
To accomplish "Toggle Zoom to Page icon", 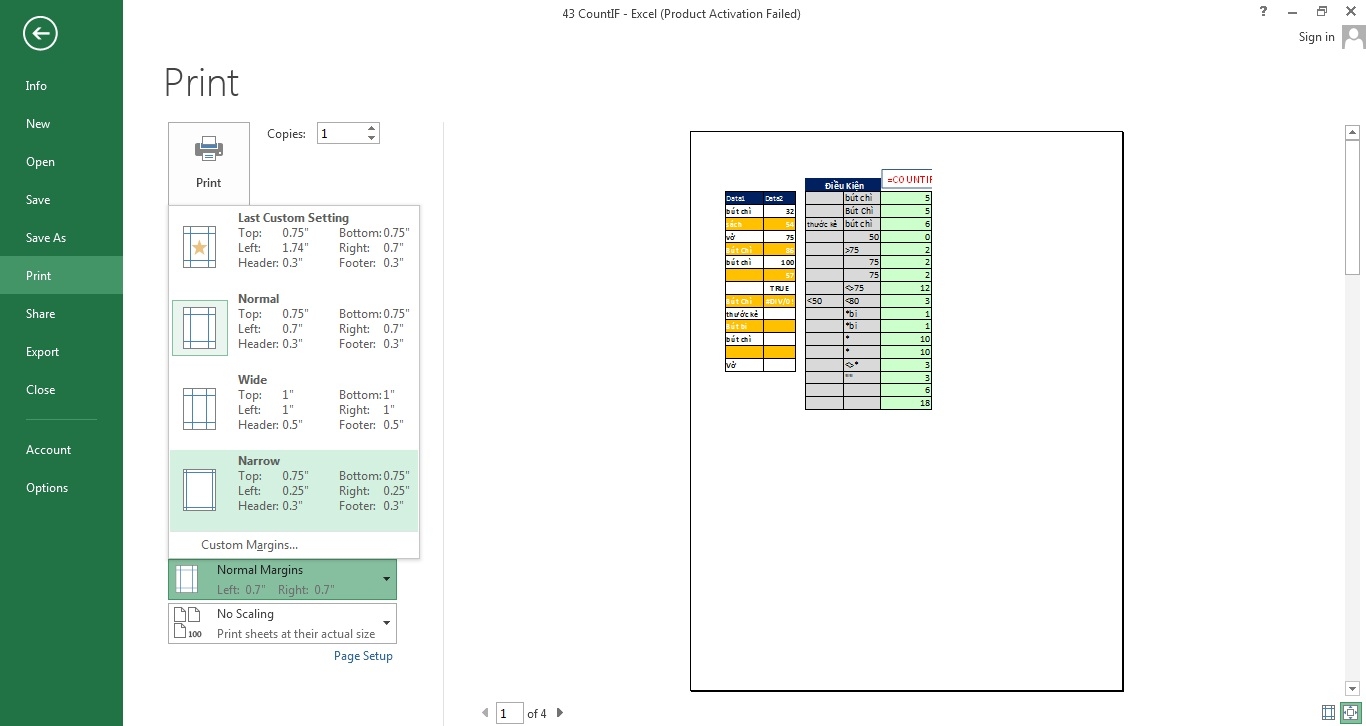I will click(x=1349, y=713).
